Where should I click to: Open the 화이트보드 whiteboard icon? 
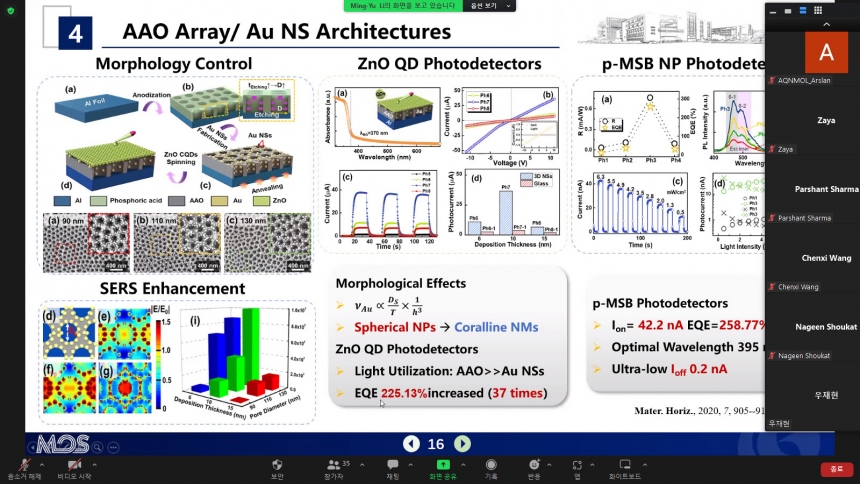point(624,469)
